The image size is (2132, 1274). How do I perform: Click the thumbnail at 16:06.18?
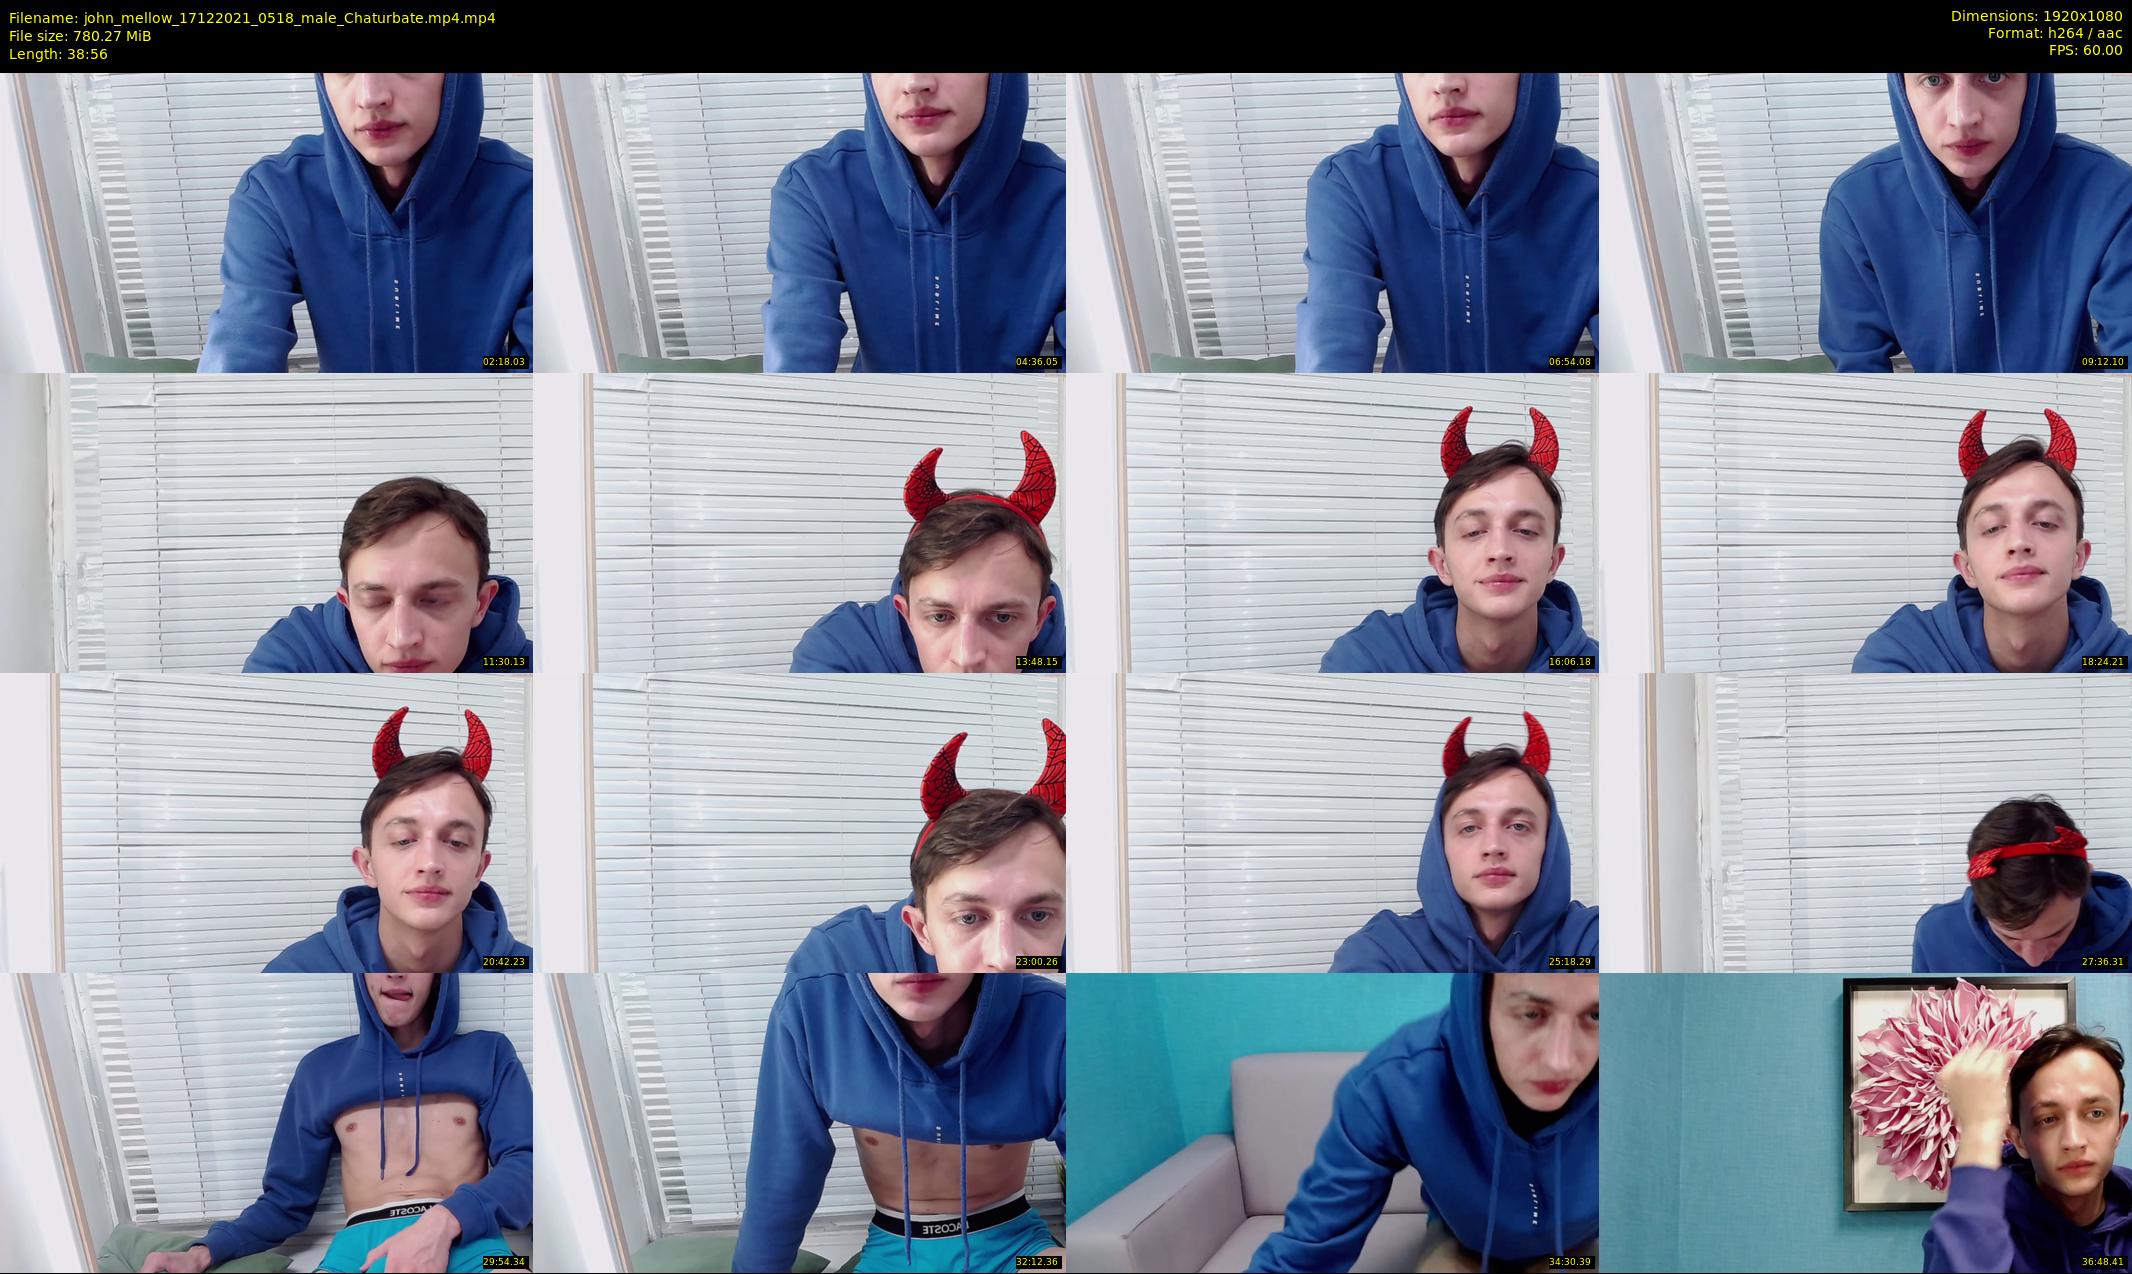pyautogui.click(x=1332, y=522)
